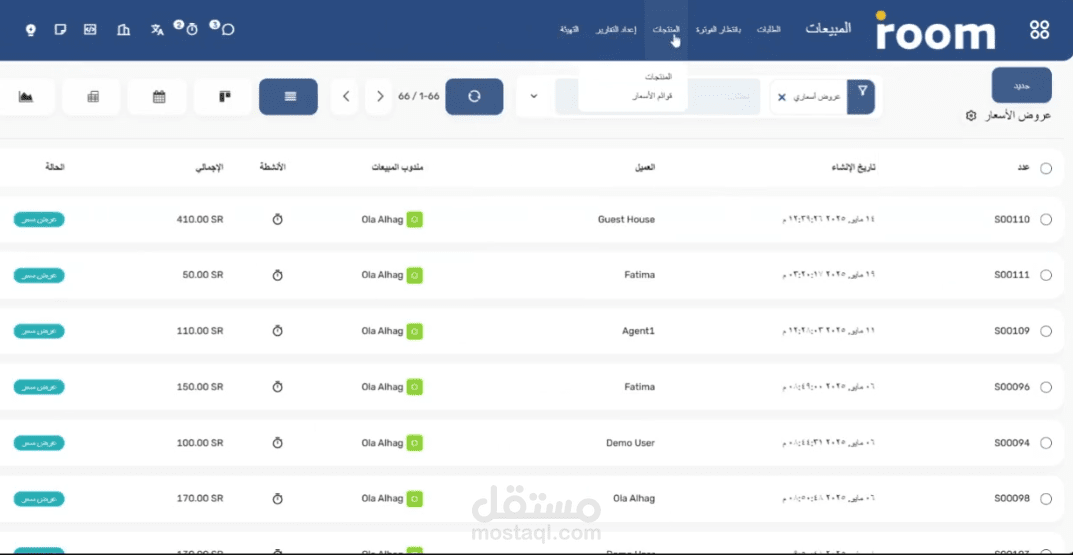This screenshot has height=555, width=1073.
Task: Click the جديد new button
Action: click(x=1022, y=86)
